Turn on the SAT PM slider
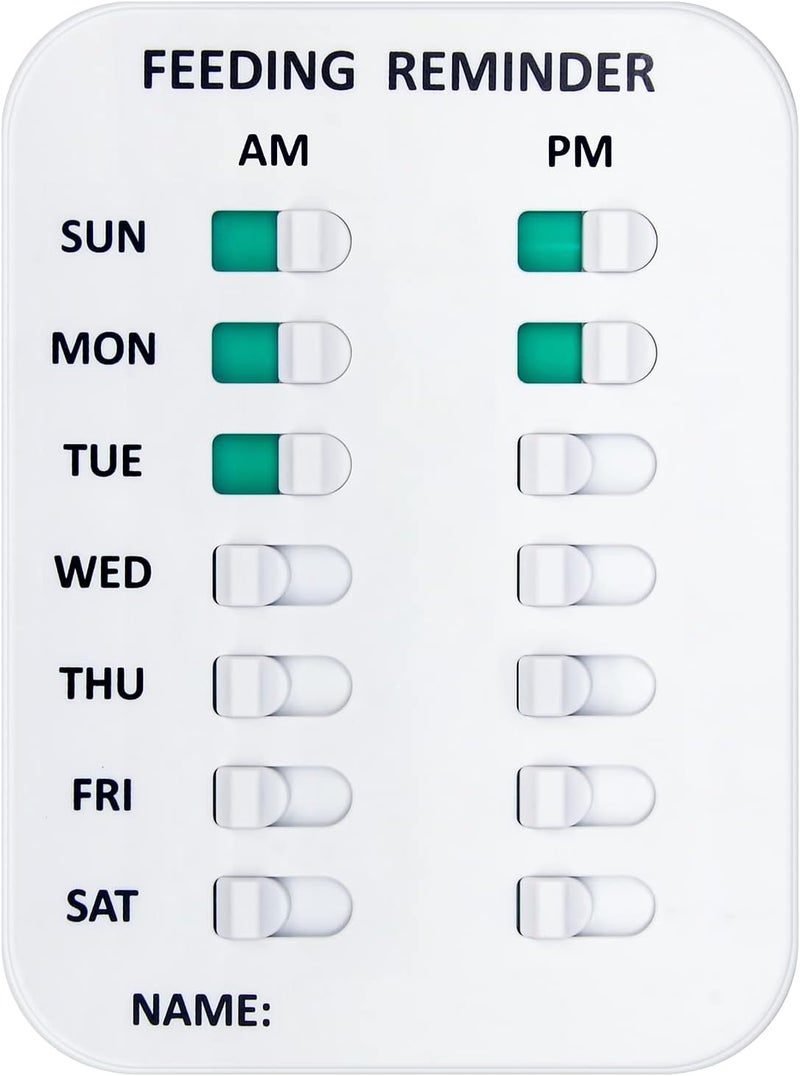Viewport: 800px width, 1076px height. (587, 906)
